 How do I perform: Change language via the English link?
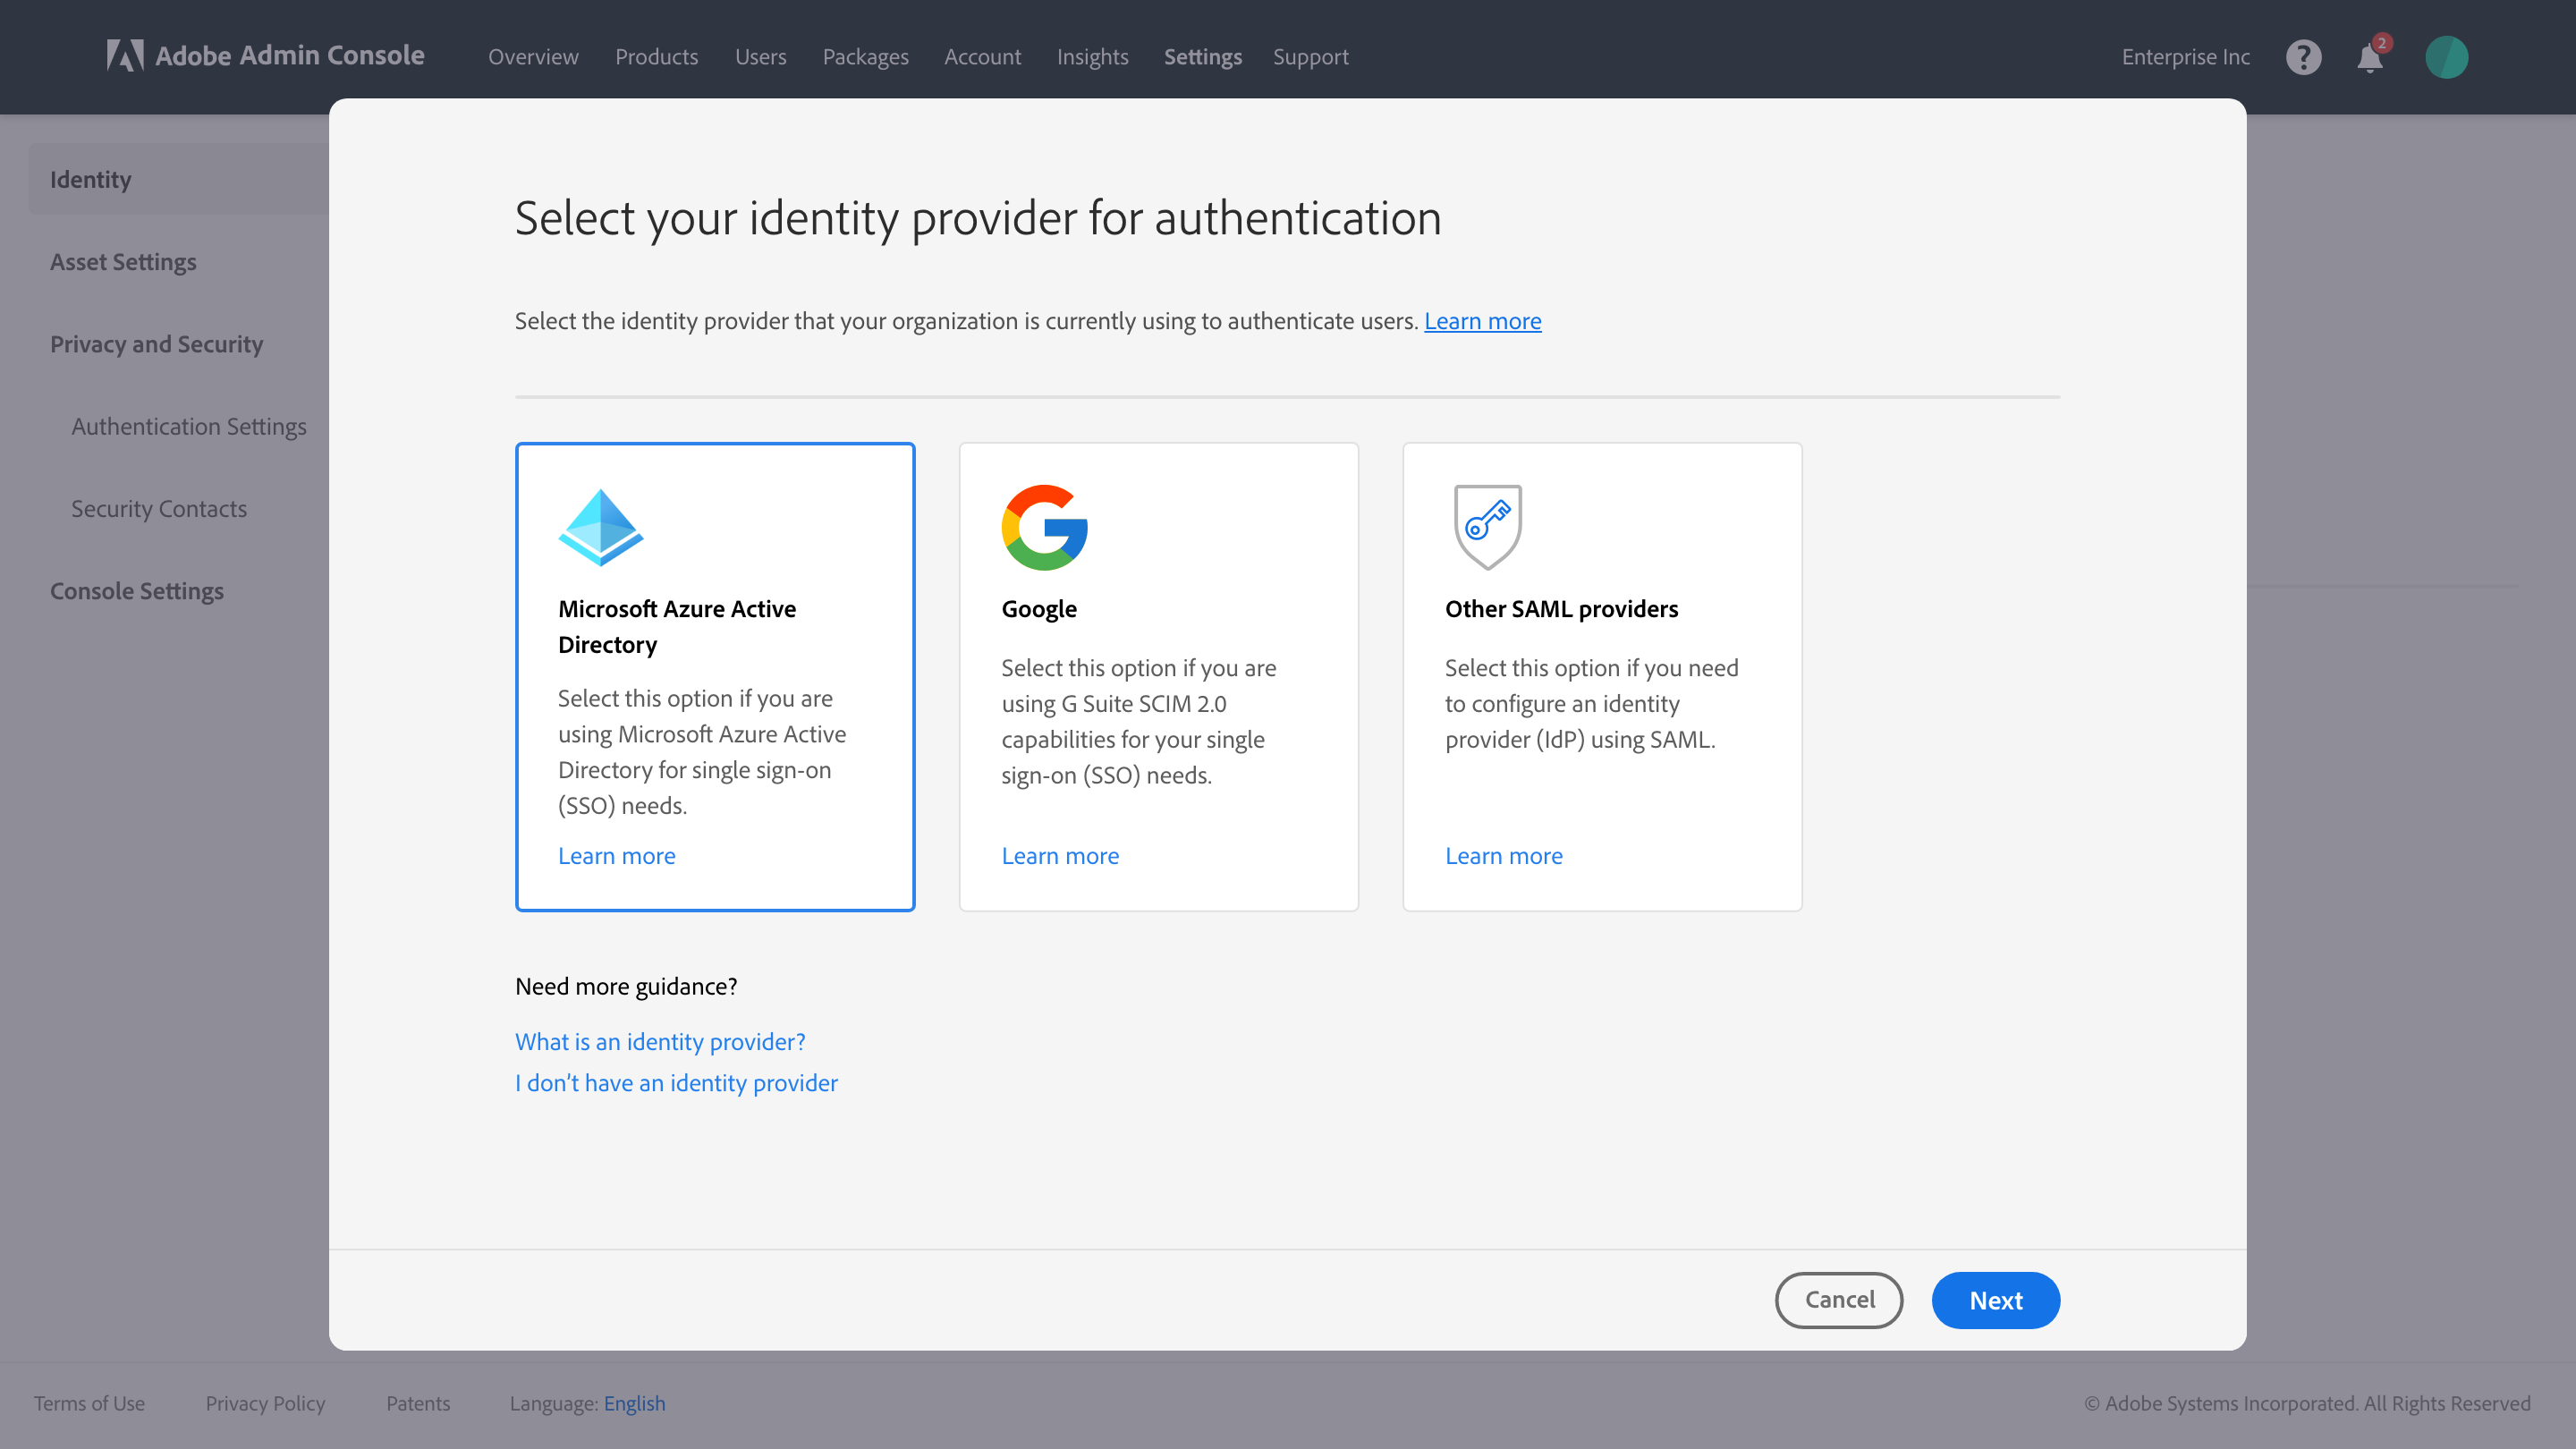634,1403
